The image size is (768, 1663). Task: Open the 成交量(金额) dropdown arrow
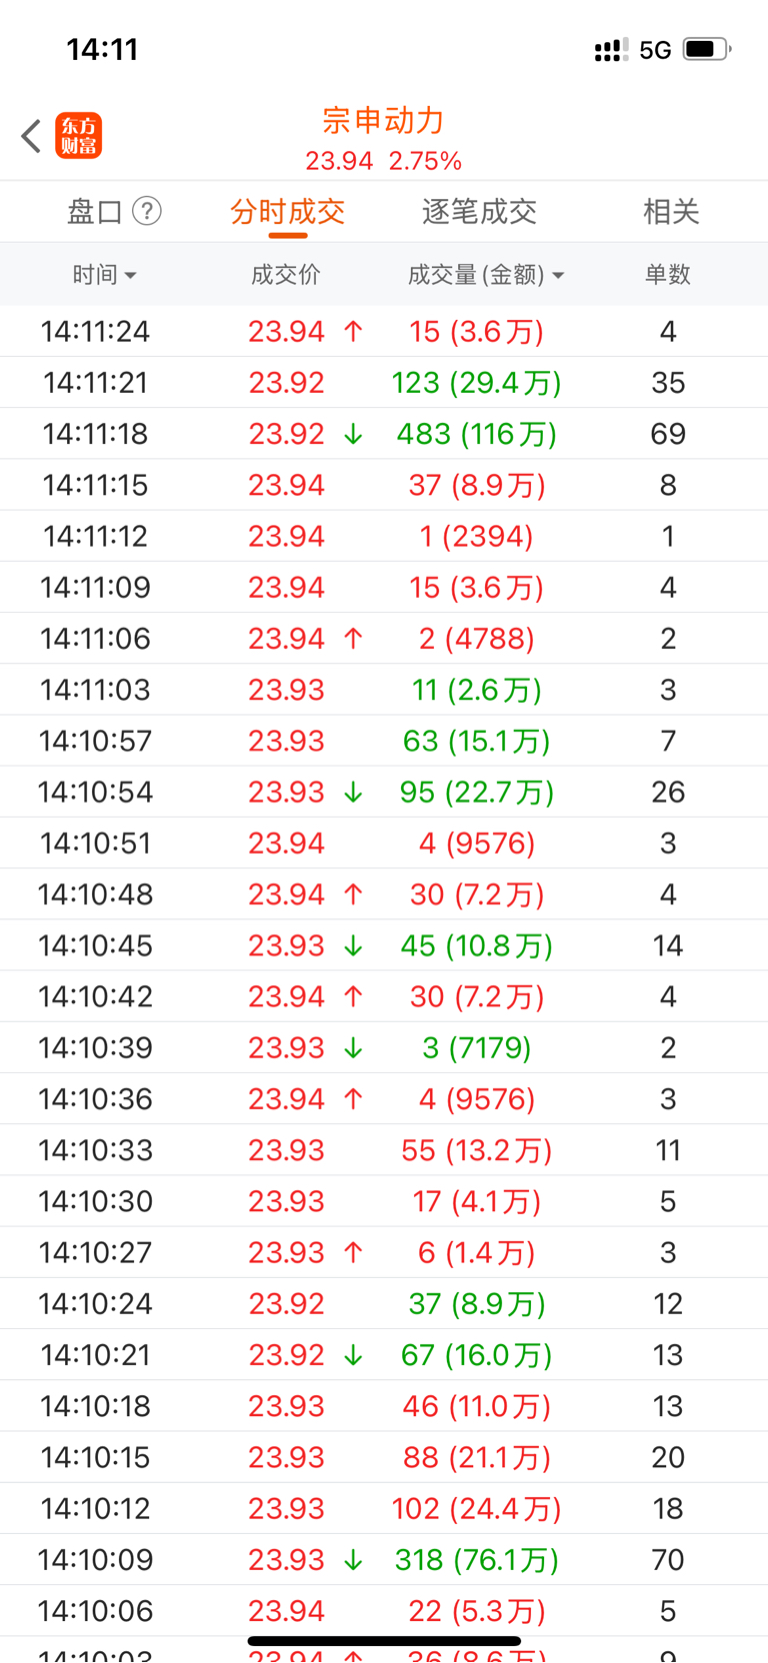click(x=558, y=275)
